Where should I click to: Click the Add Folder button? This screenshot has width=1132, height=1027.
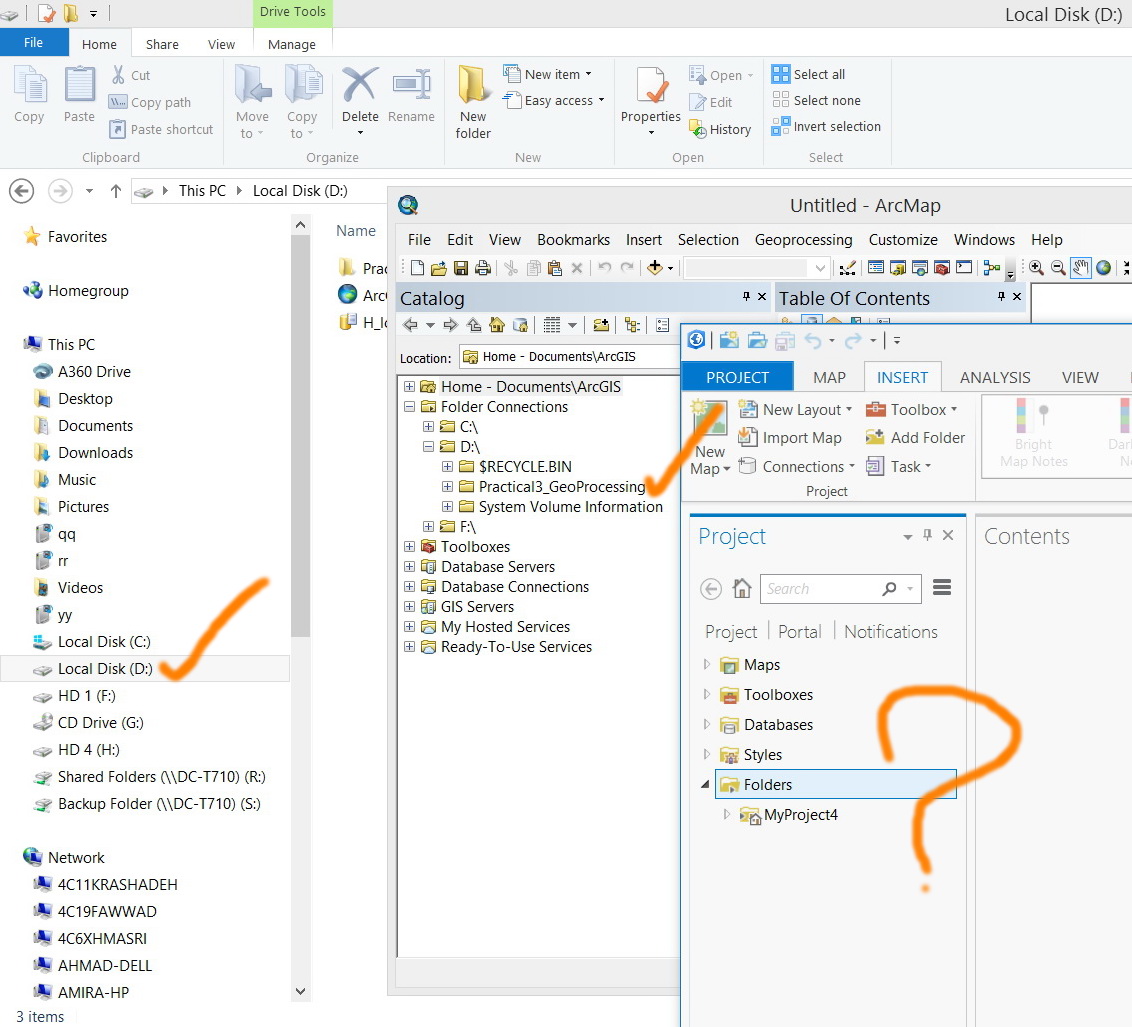[915, 437]
